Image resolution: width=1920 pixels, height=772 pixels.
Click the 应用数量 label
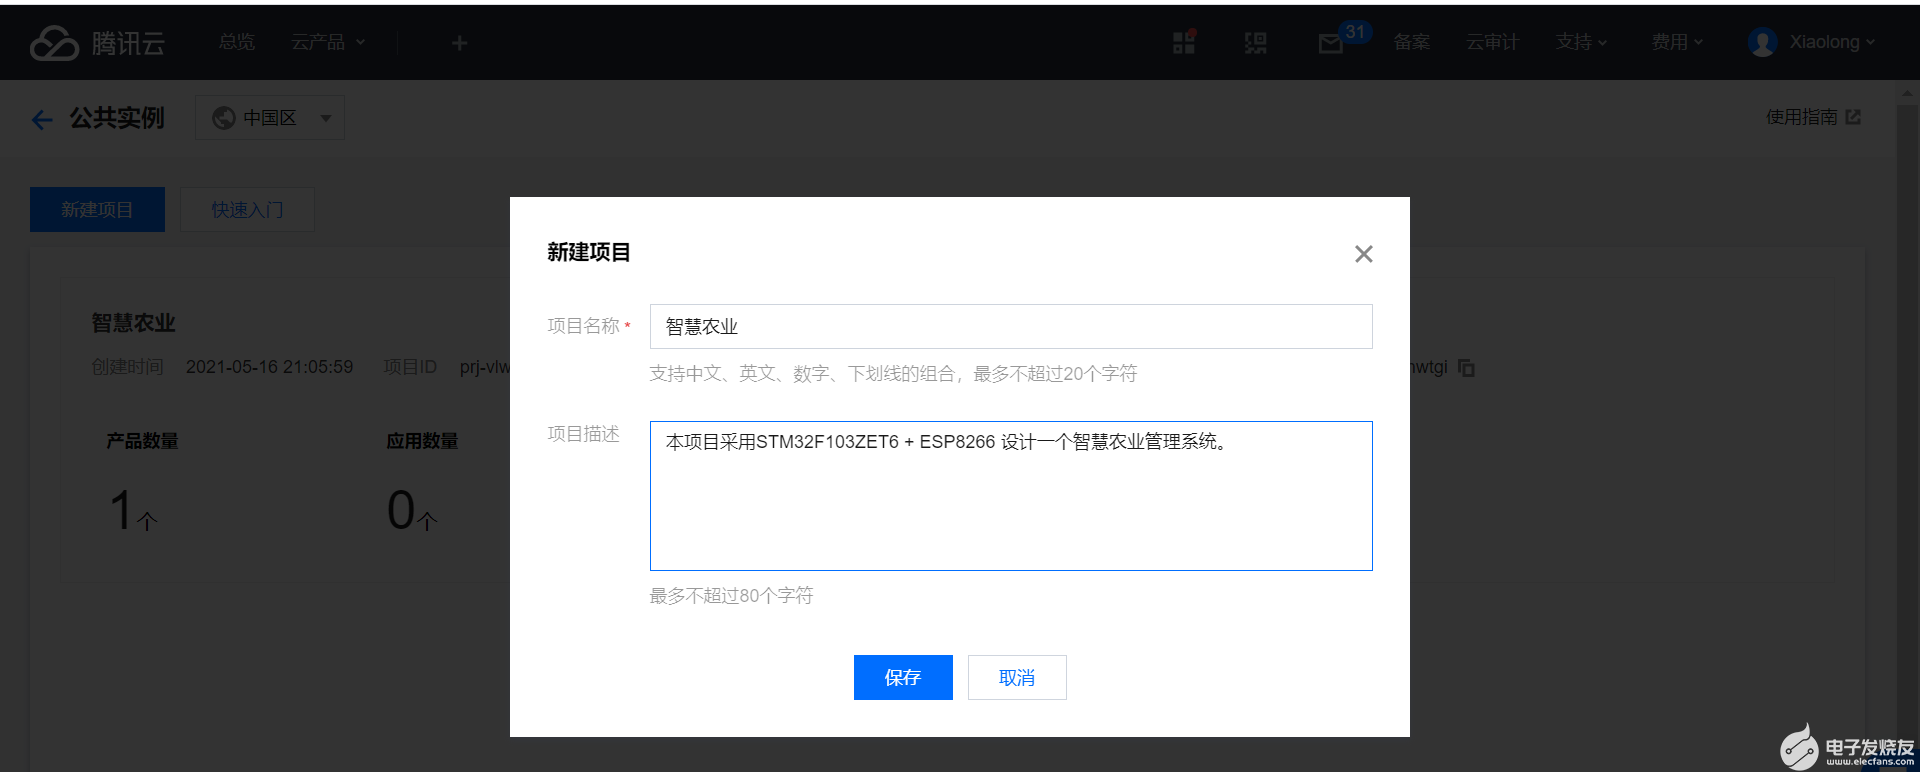click(x=422, y=441)
